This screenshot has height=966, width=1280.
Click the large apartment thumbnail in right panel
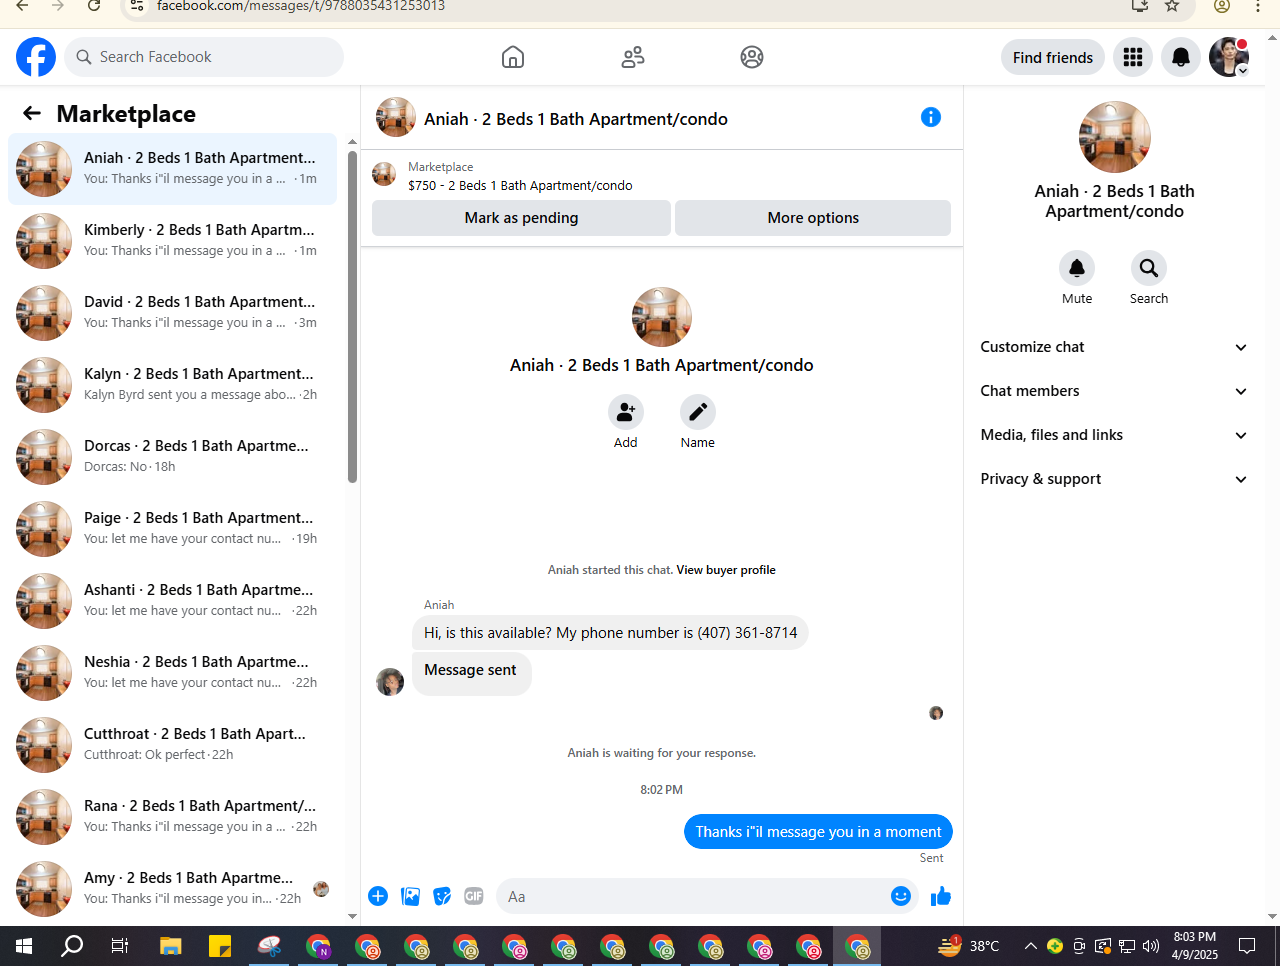click(1115, 137)
